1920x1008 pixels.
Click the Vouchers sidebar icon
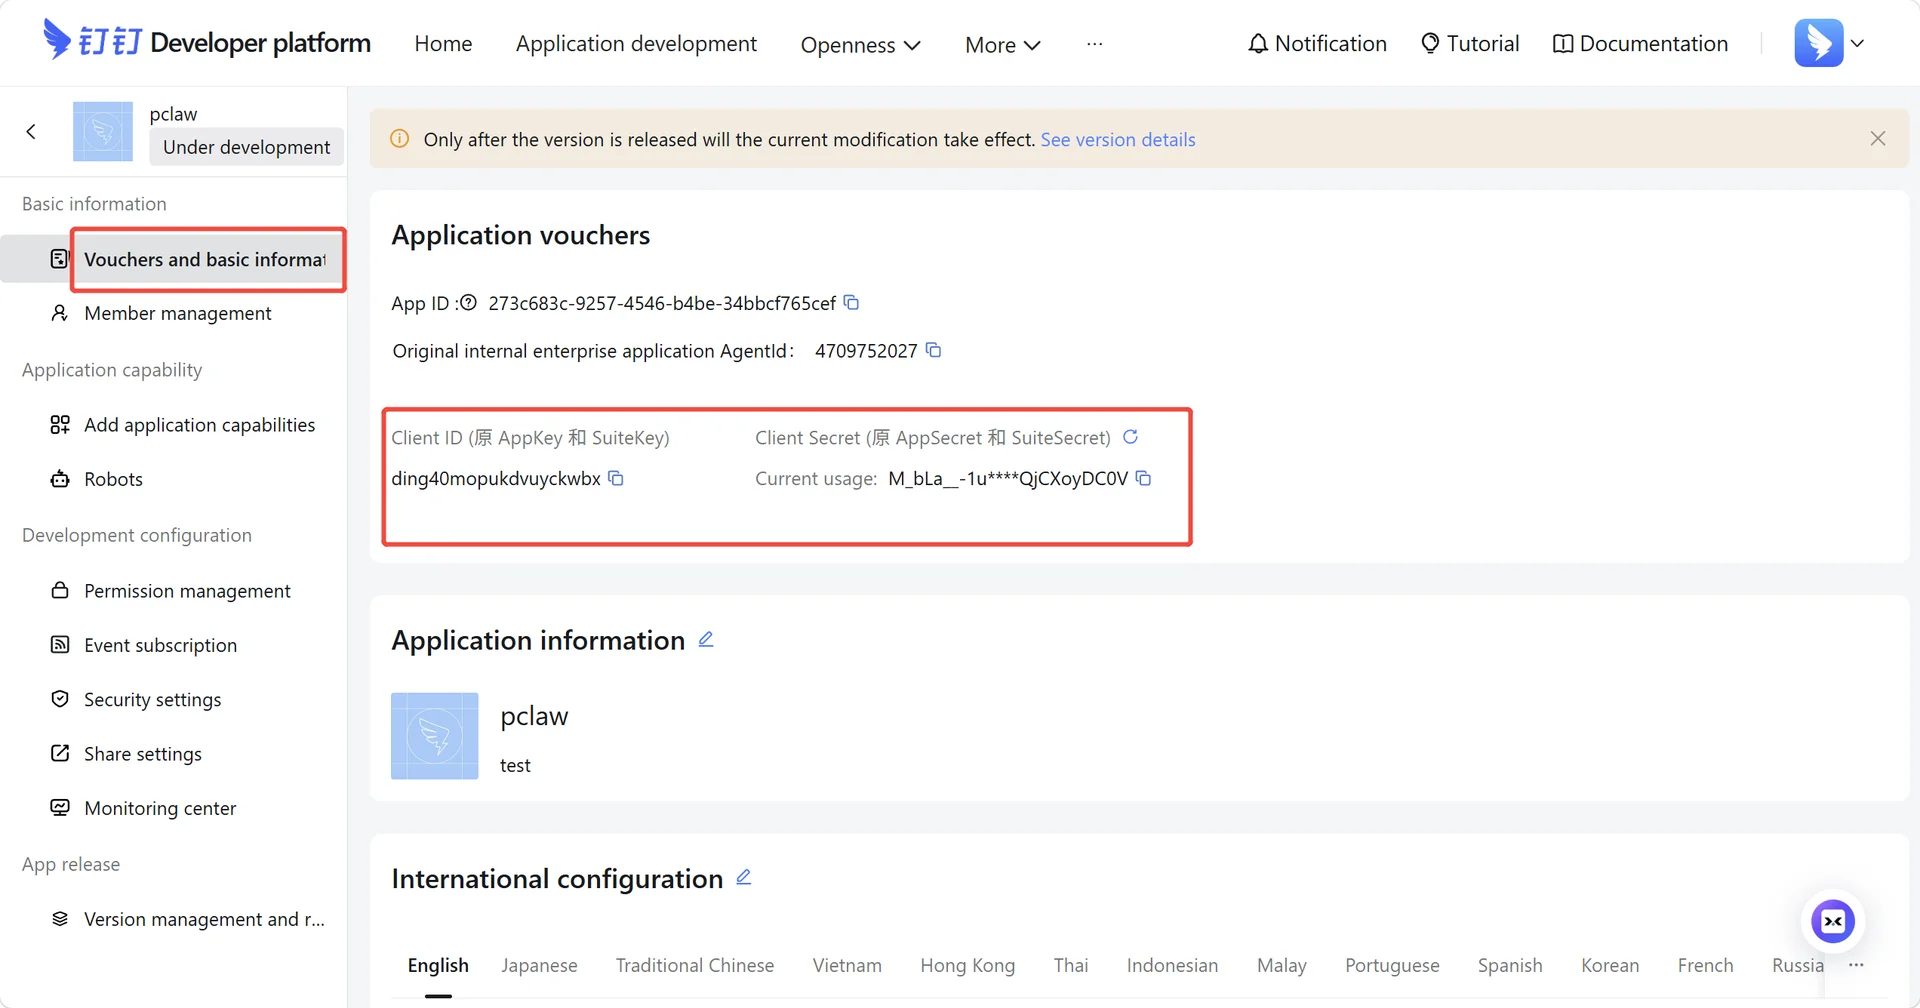click(x=60, y=259)
